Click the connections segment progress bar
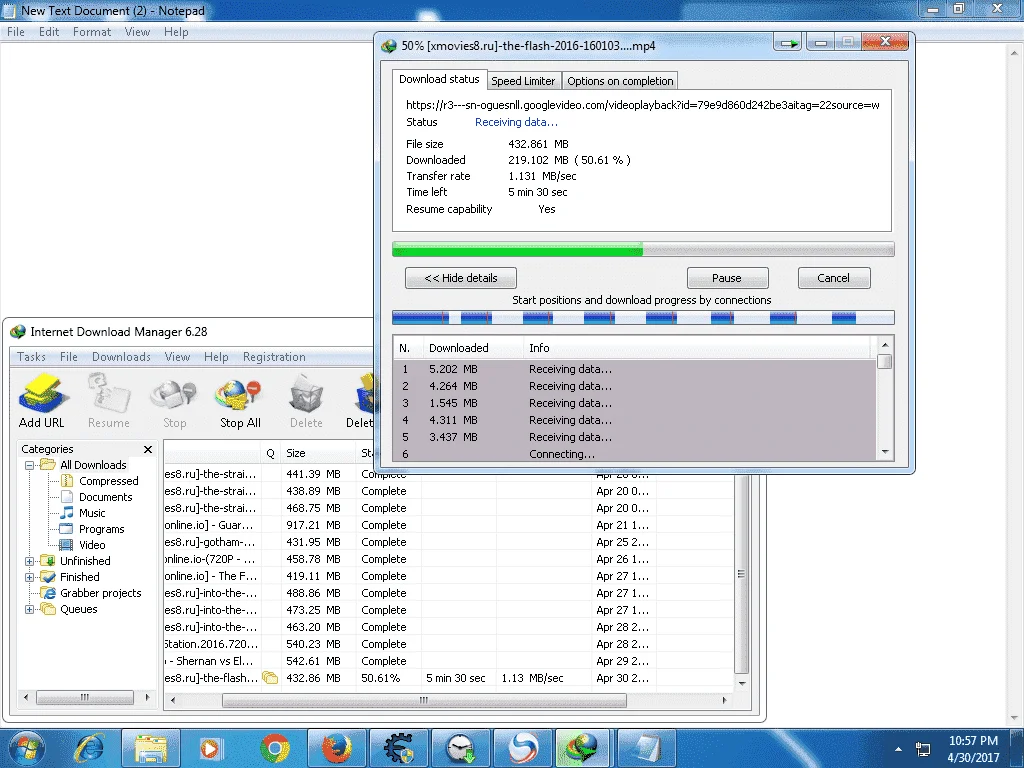 tap(643, 318)
